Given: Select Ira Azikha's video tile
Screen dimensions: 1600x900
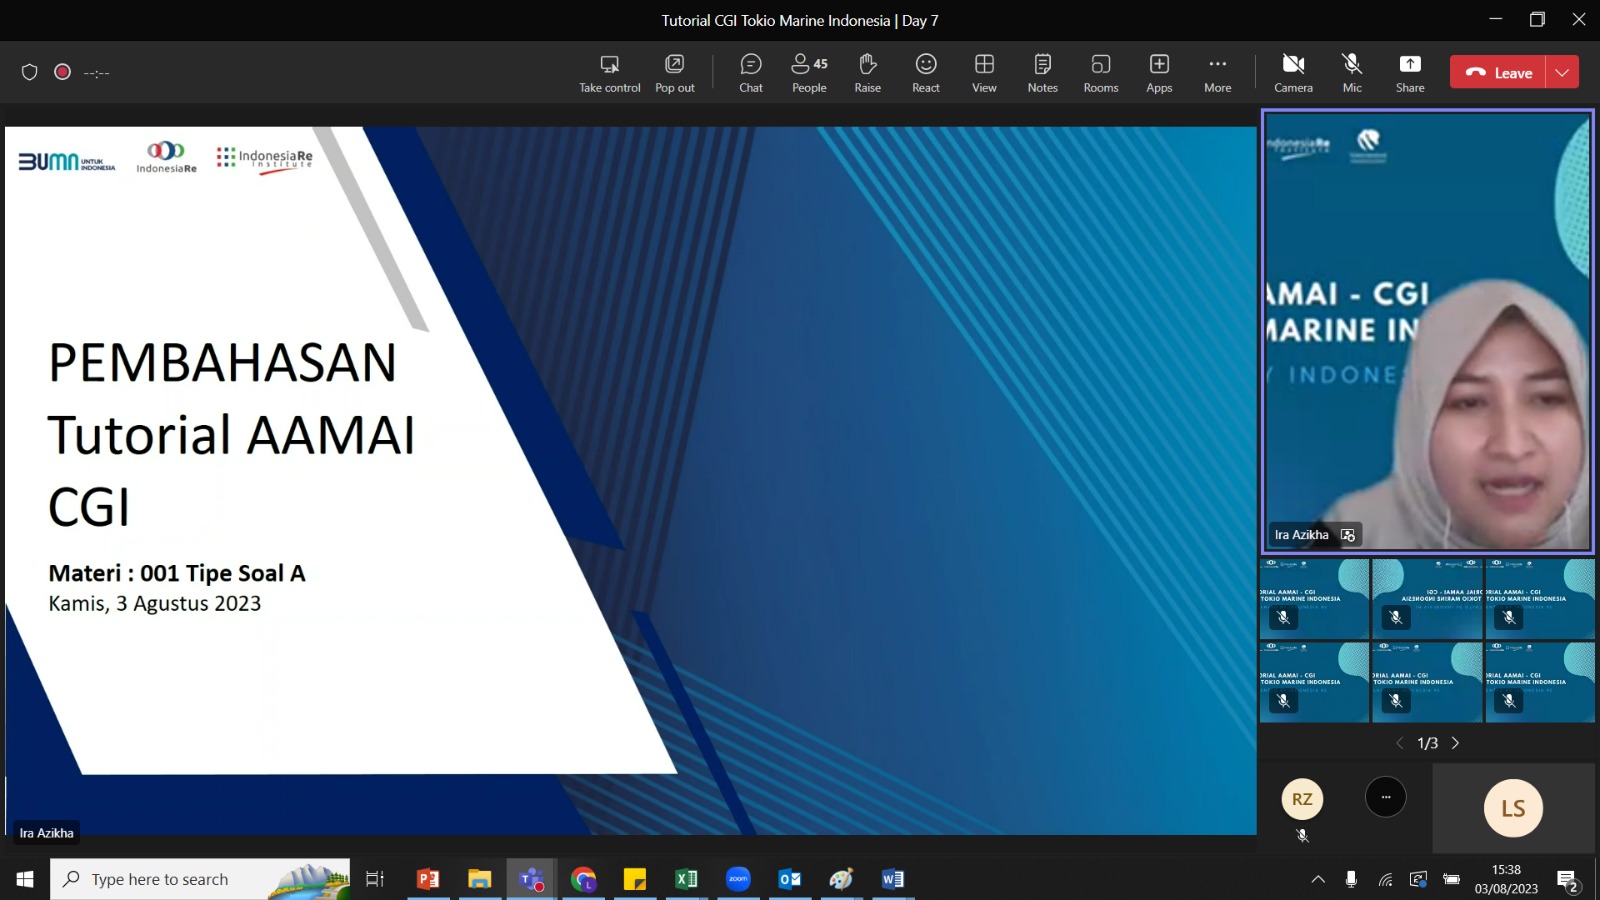Looking at the screenshot, I should 1427,331.
